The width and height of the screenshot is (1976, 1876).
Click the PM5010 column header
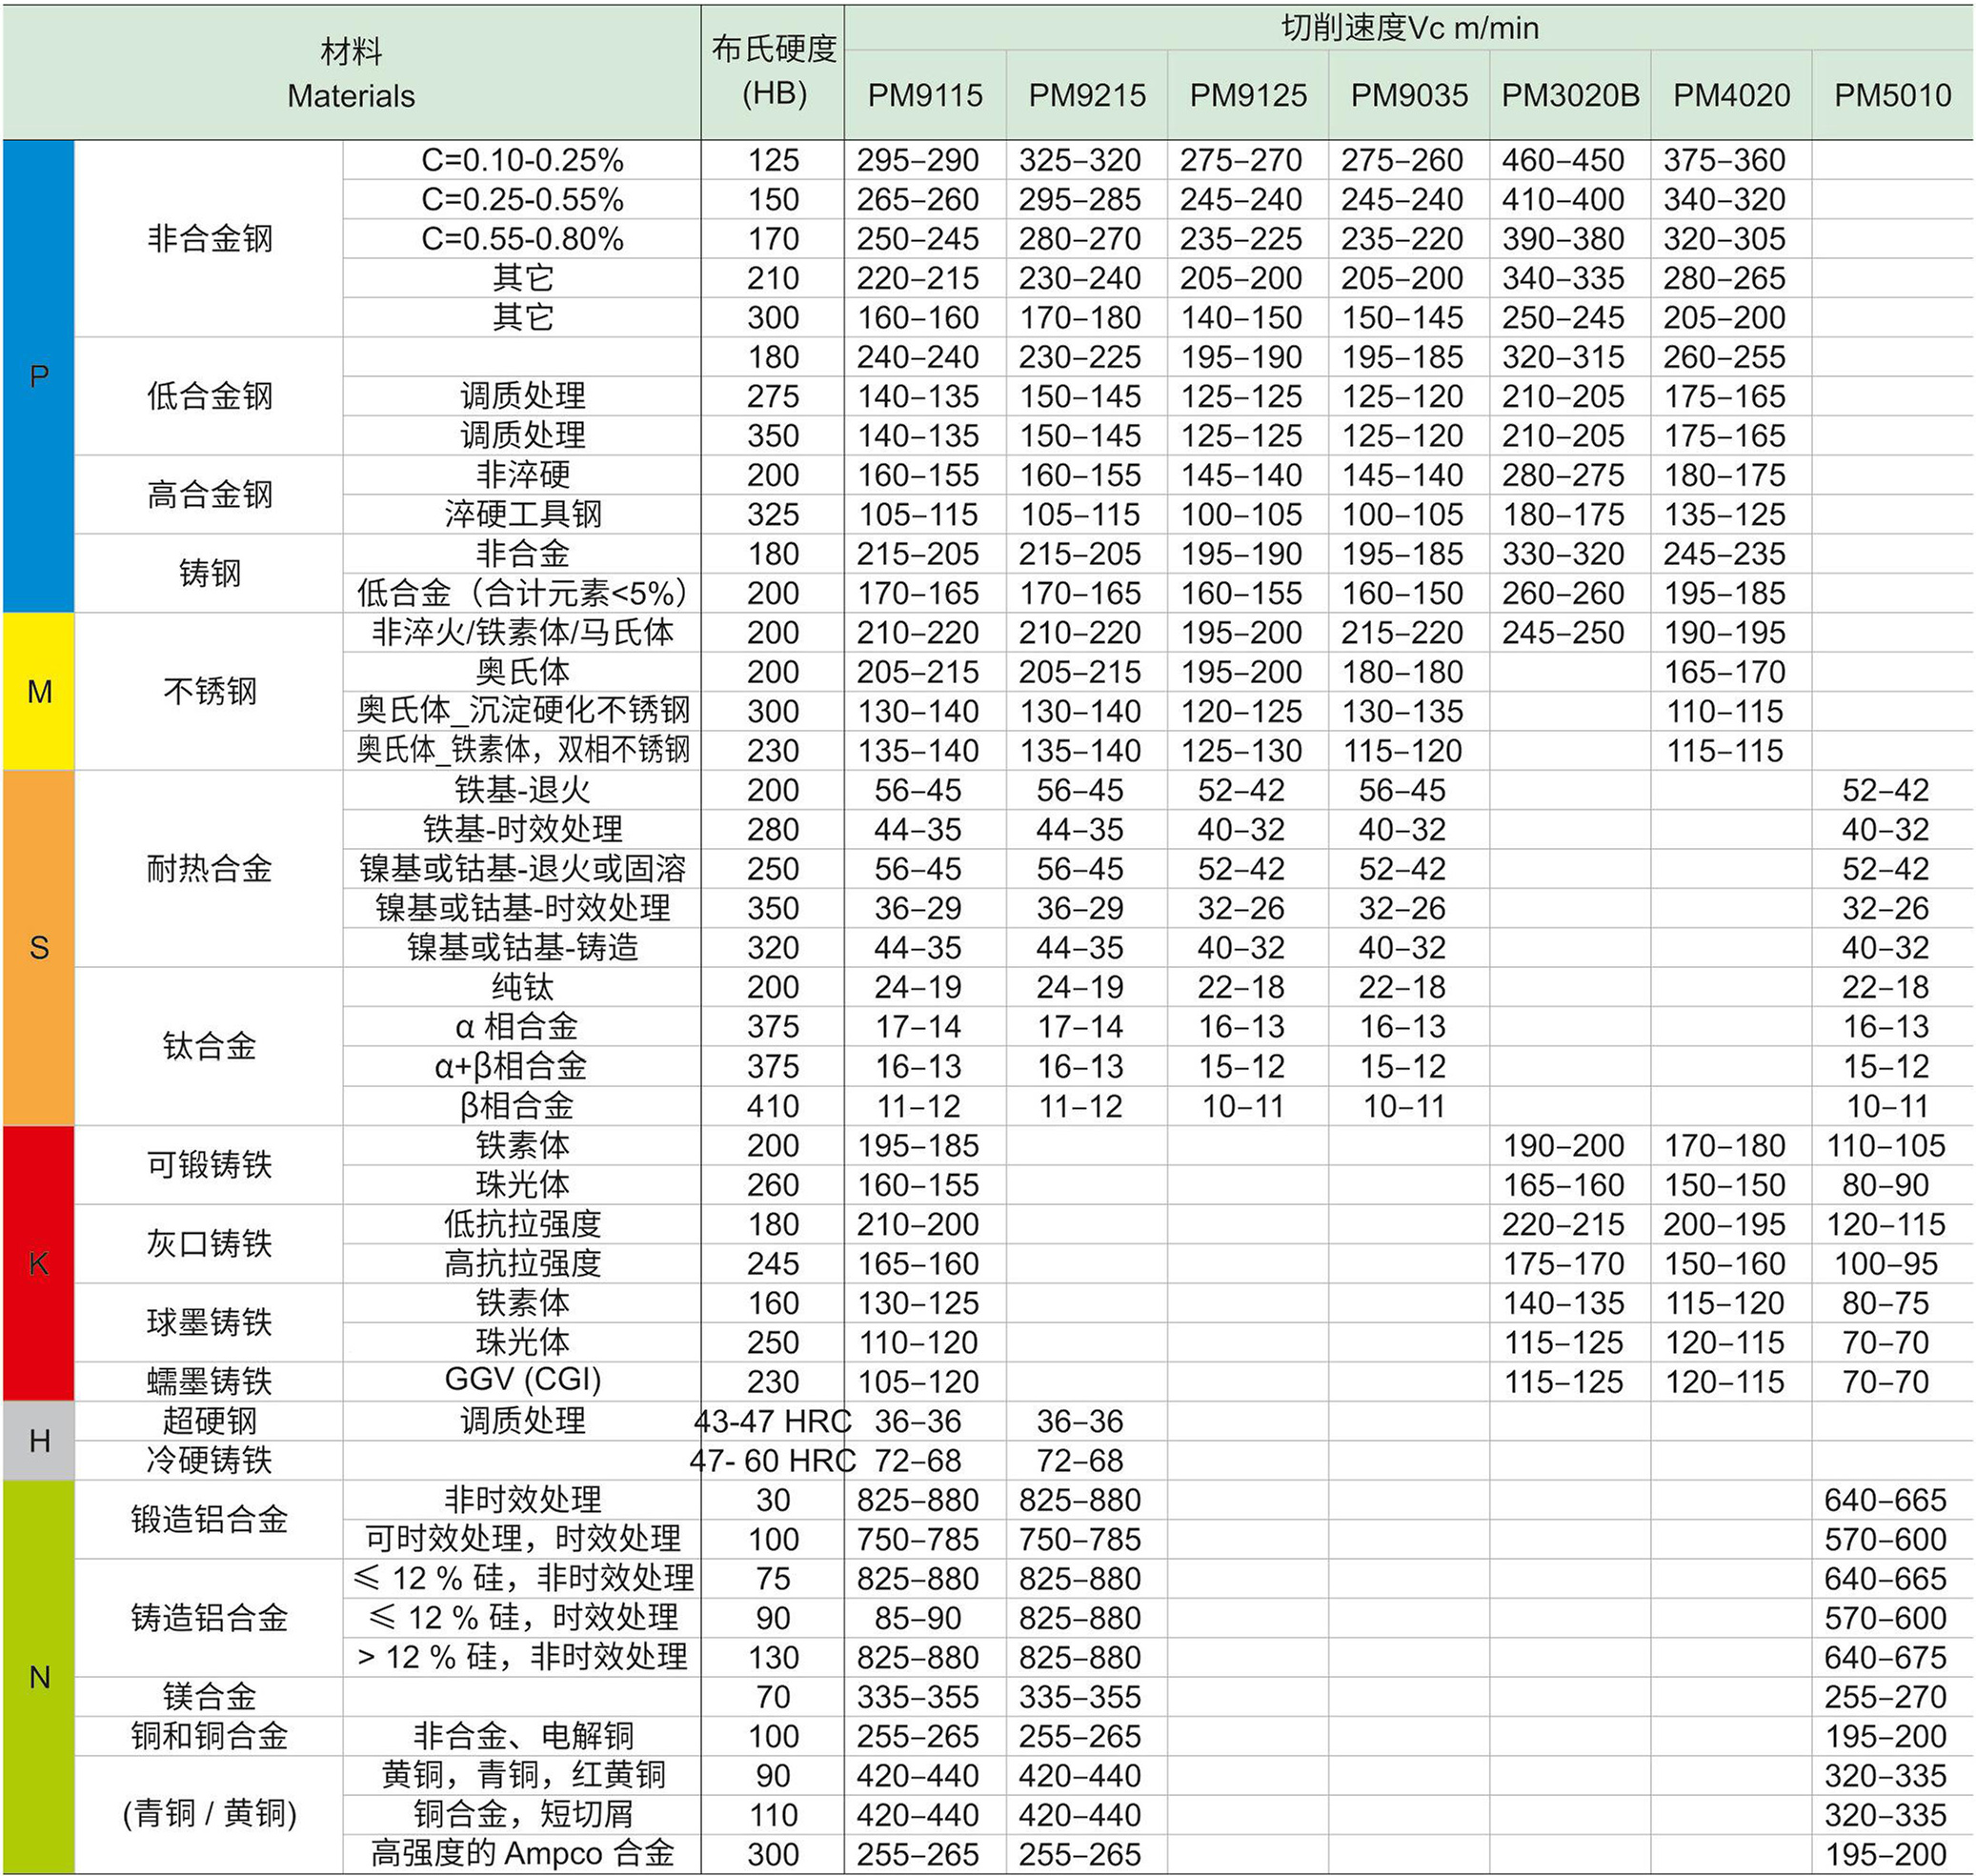pyautogui.click(x=1892, y=95)
